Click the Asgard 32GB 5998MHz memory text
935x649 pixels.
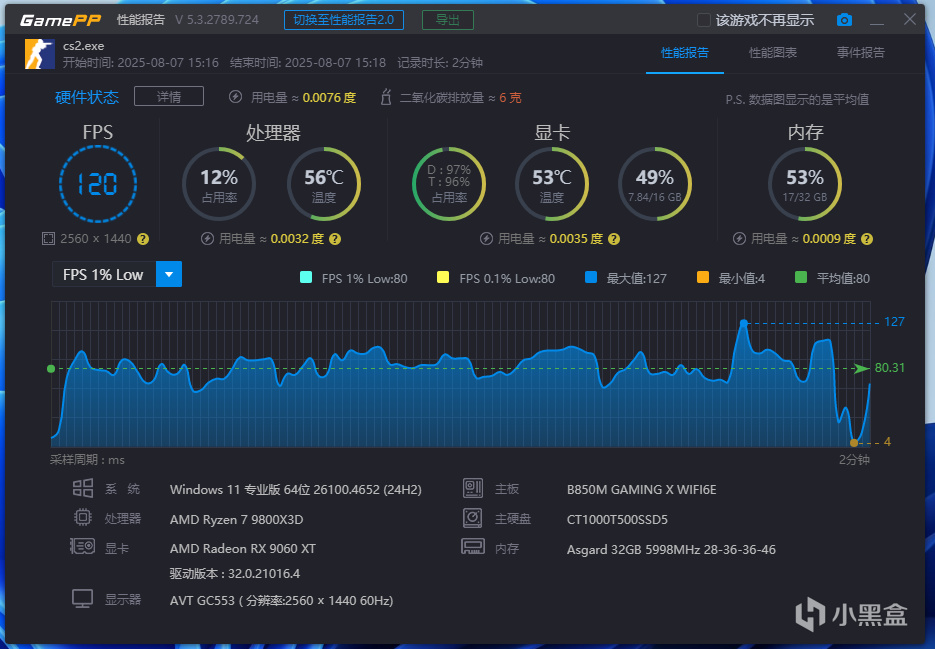[x=671, y=549]
